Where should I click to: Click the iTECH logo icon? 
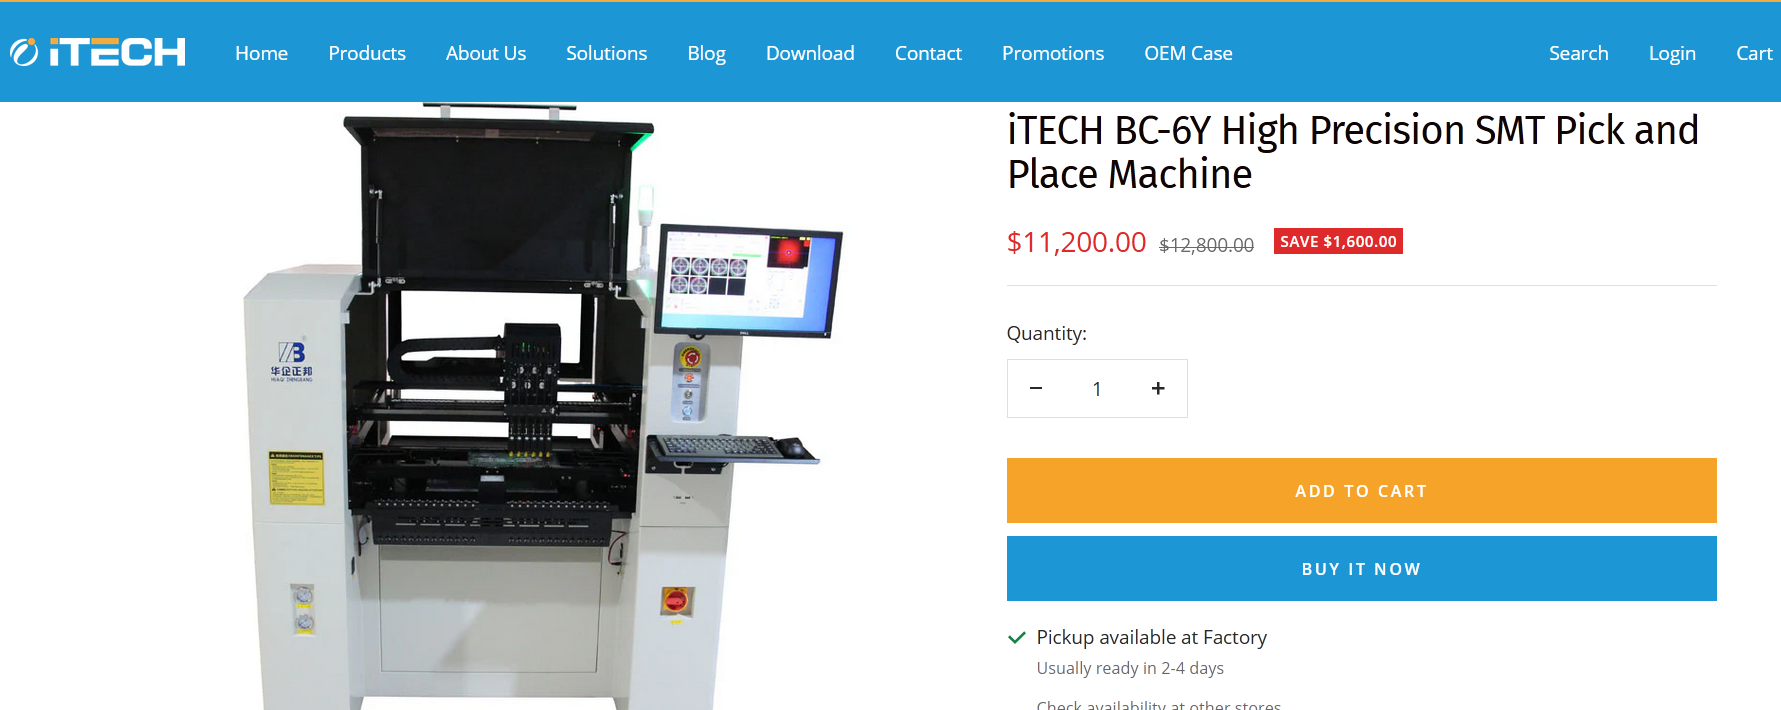tap(98, 52)
